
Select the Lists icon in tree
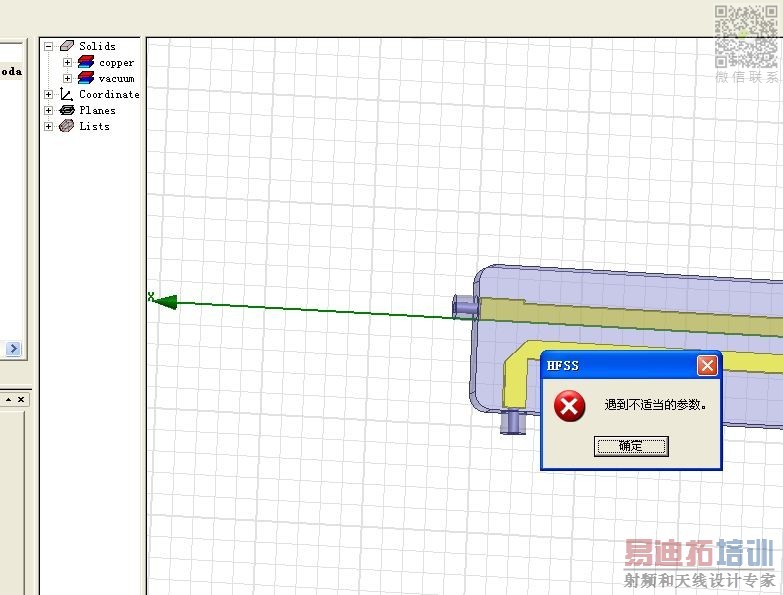pyautogui.click(x=66, y=126)
